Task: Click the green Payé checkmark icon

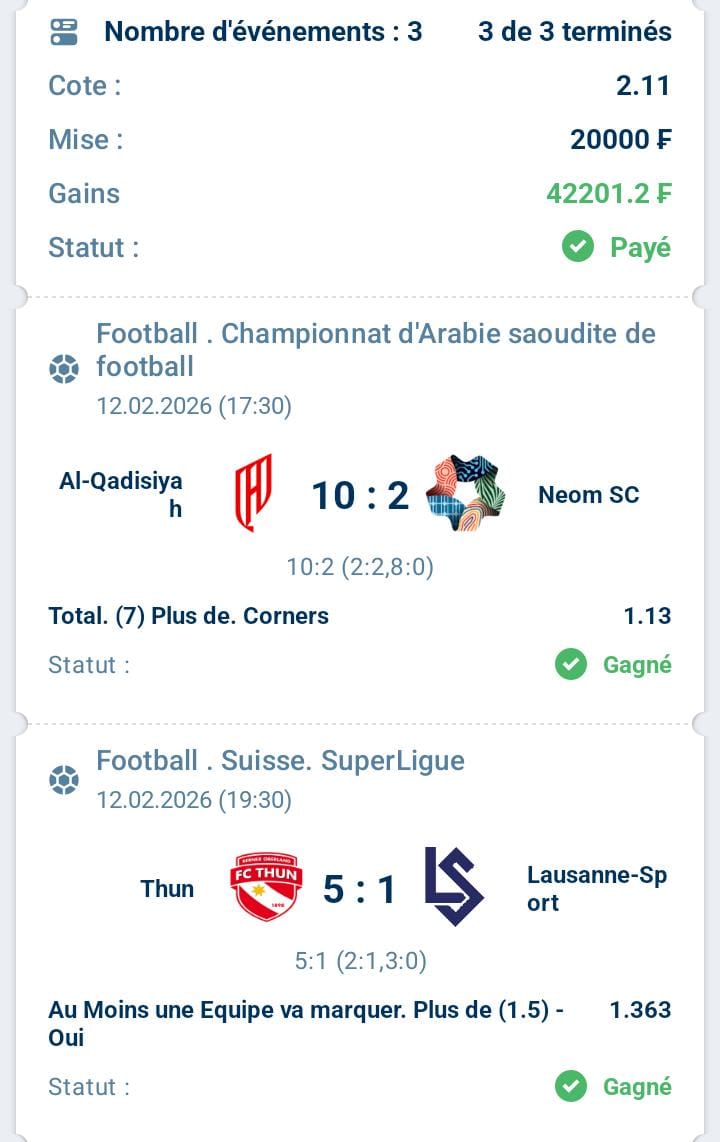Action: [x=578, y=247]
